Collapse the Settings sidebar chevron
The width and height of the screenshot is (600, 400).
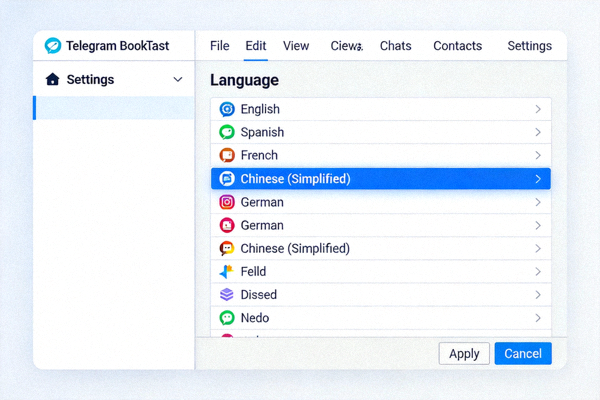tap(178, 80)
